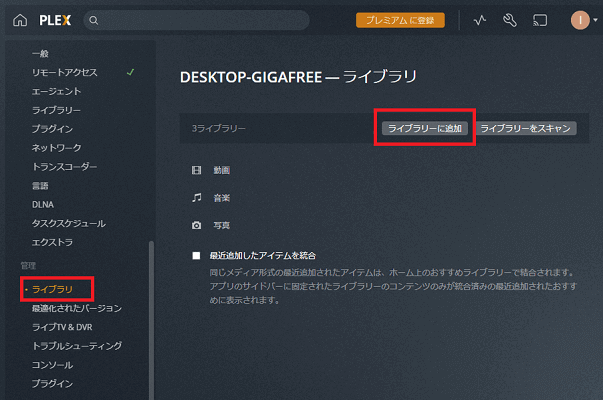603x400 pixels.
Task: Focus the top search field
Action: pyautogui.click(x=196, y=20)
